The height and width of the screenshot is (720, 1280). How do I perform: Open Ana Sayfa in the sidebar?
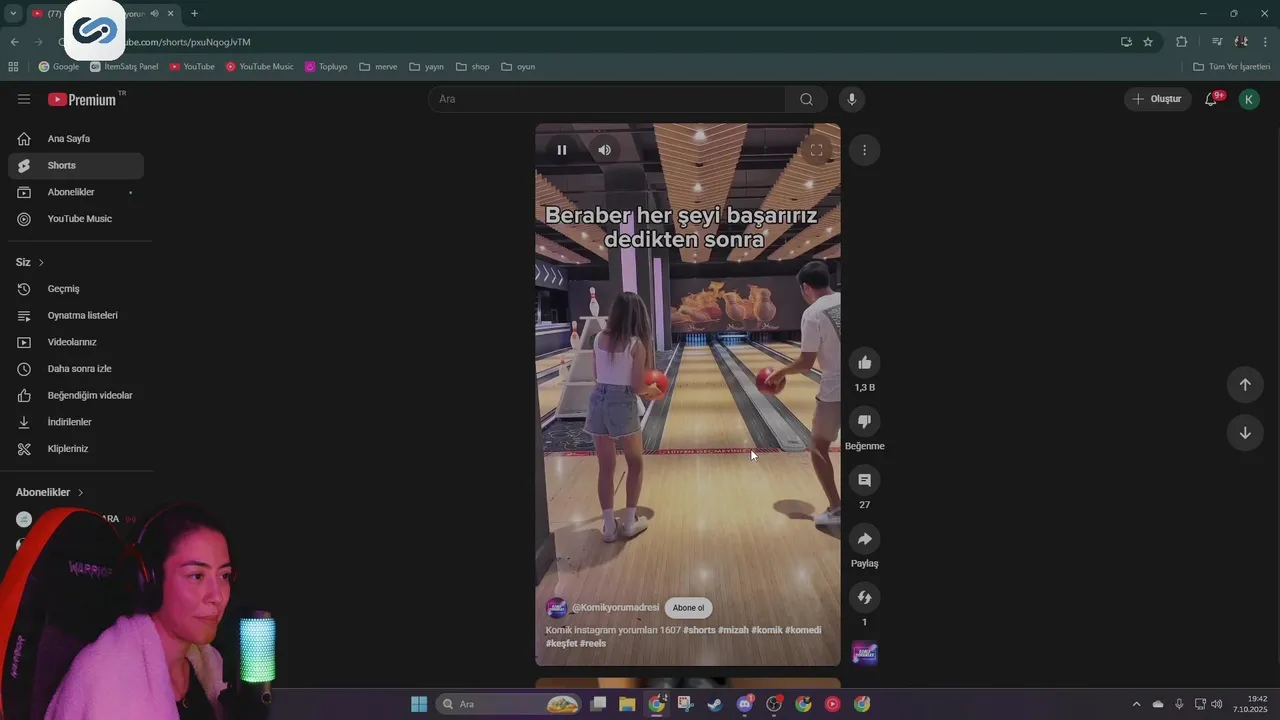coord(76,139)
